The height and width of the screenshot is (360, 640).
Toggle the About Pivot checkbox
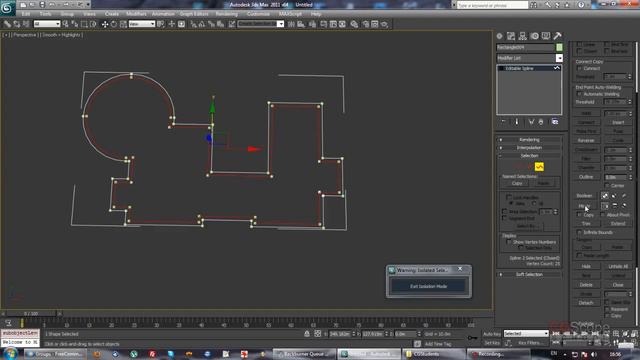[x=603, y=215]
